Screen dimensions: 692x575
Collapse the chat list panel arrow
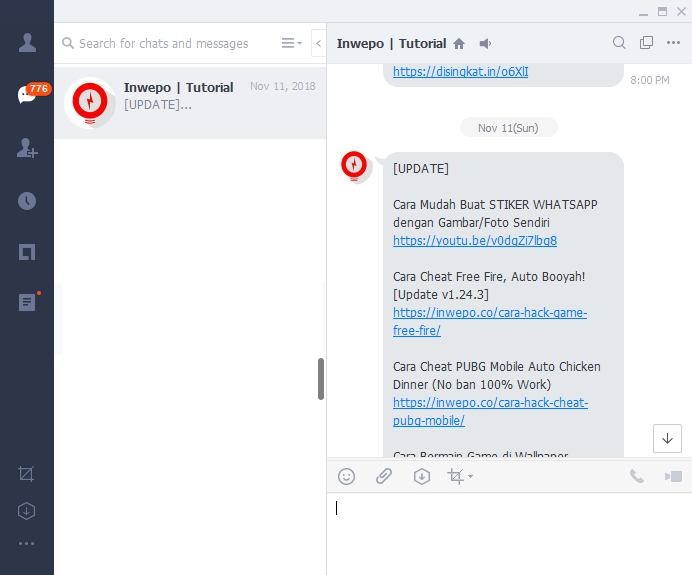[x=318, y=43]
